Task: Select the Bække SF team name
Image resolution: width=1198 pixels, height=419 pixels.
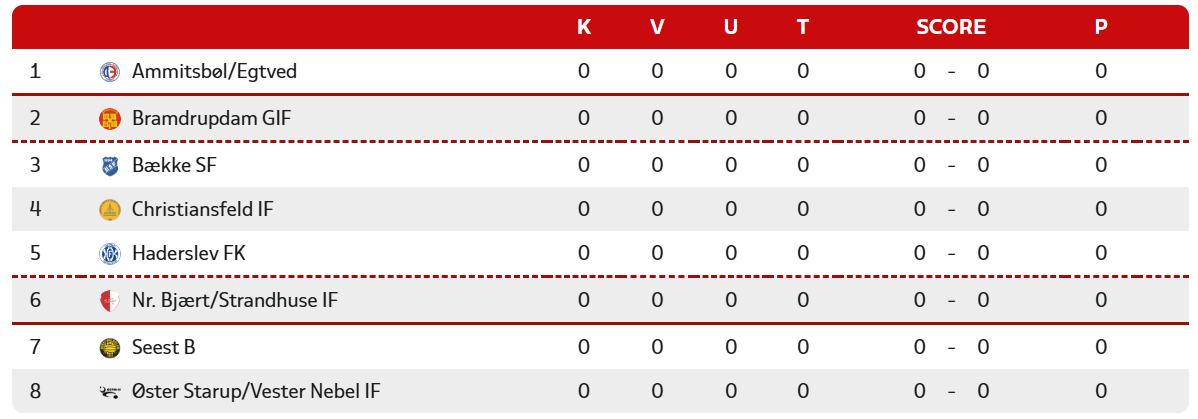Action: click(174, 165)
